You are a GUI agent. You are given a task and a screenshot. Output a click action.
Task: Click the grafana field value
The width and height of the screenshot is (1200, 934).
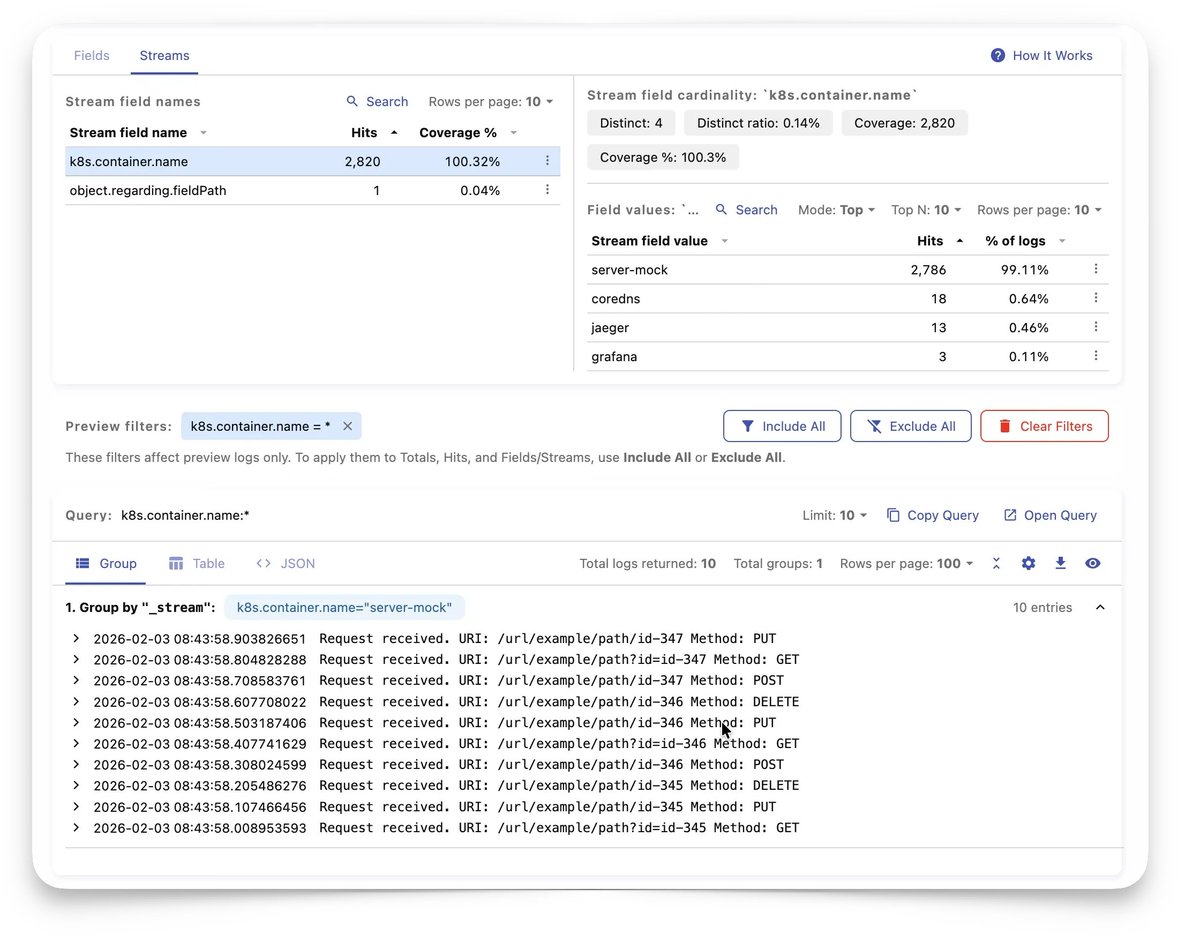(614, 356)
